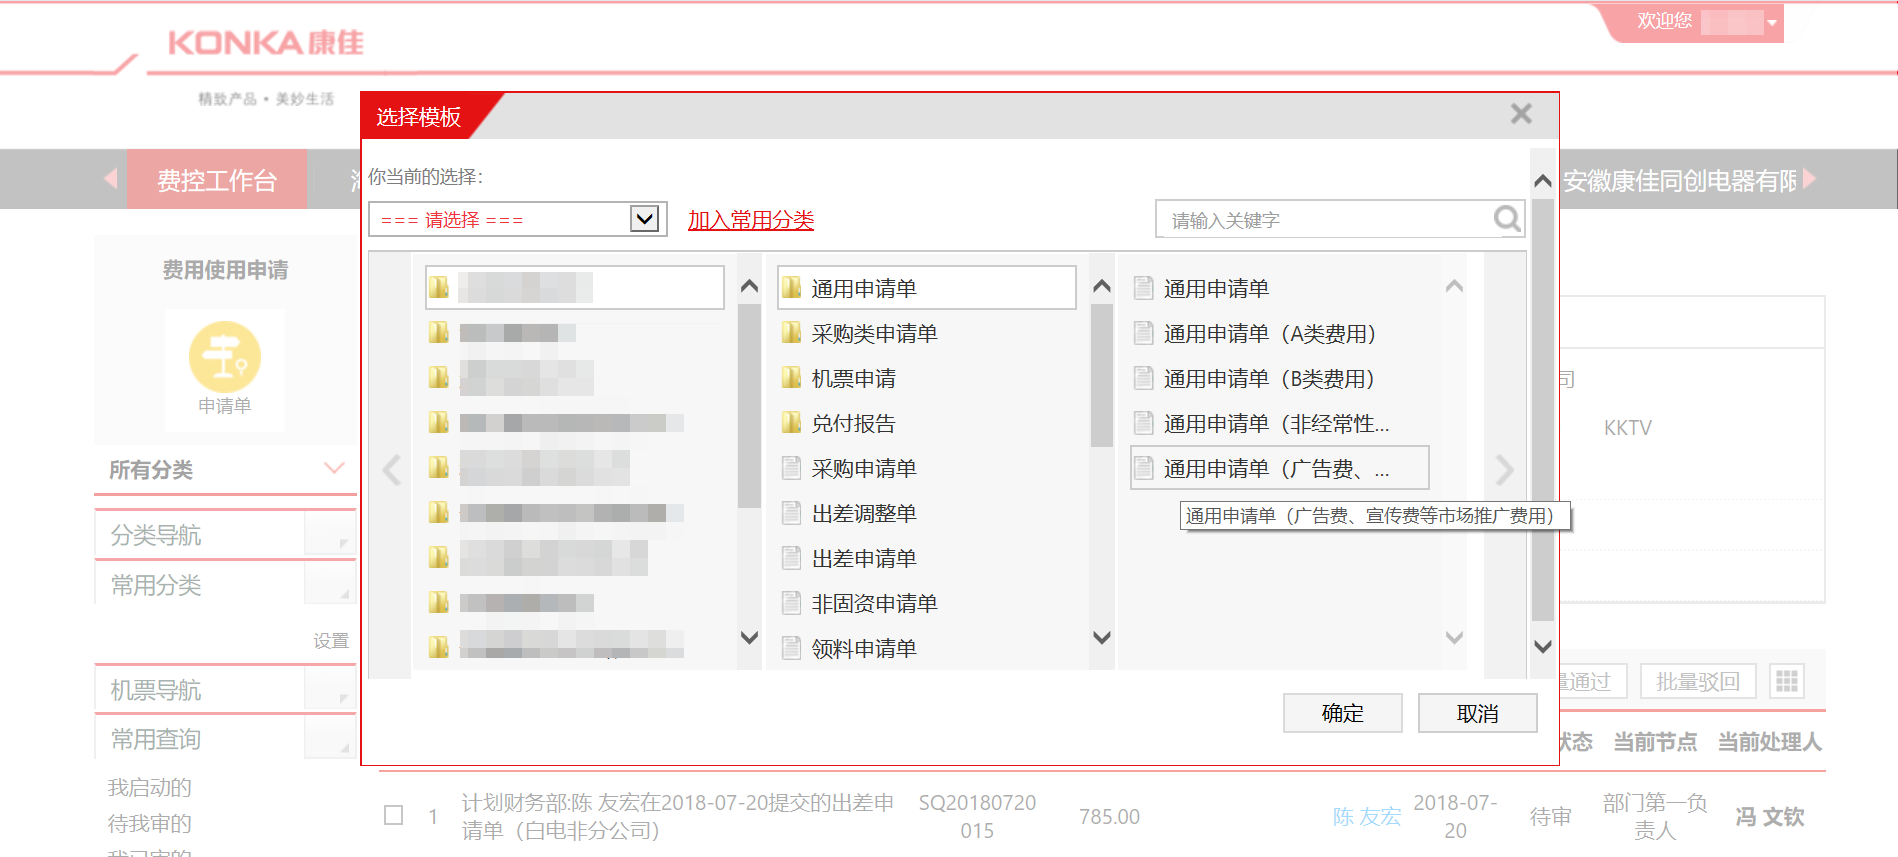1898x857 pixels.
Task: Select 通用申请单（A类费用） template
Action: point(1269,334)
